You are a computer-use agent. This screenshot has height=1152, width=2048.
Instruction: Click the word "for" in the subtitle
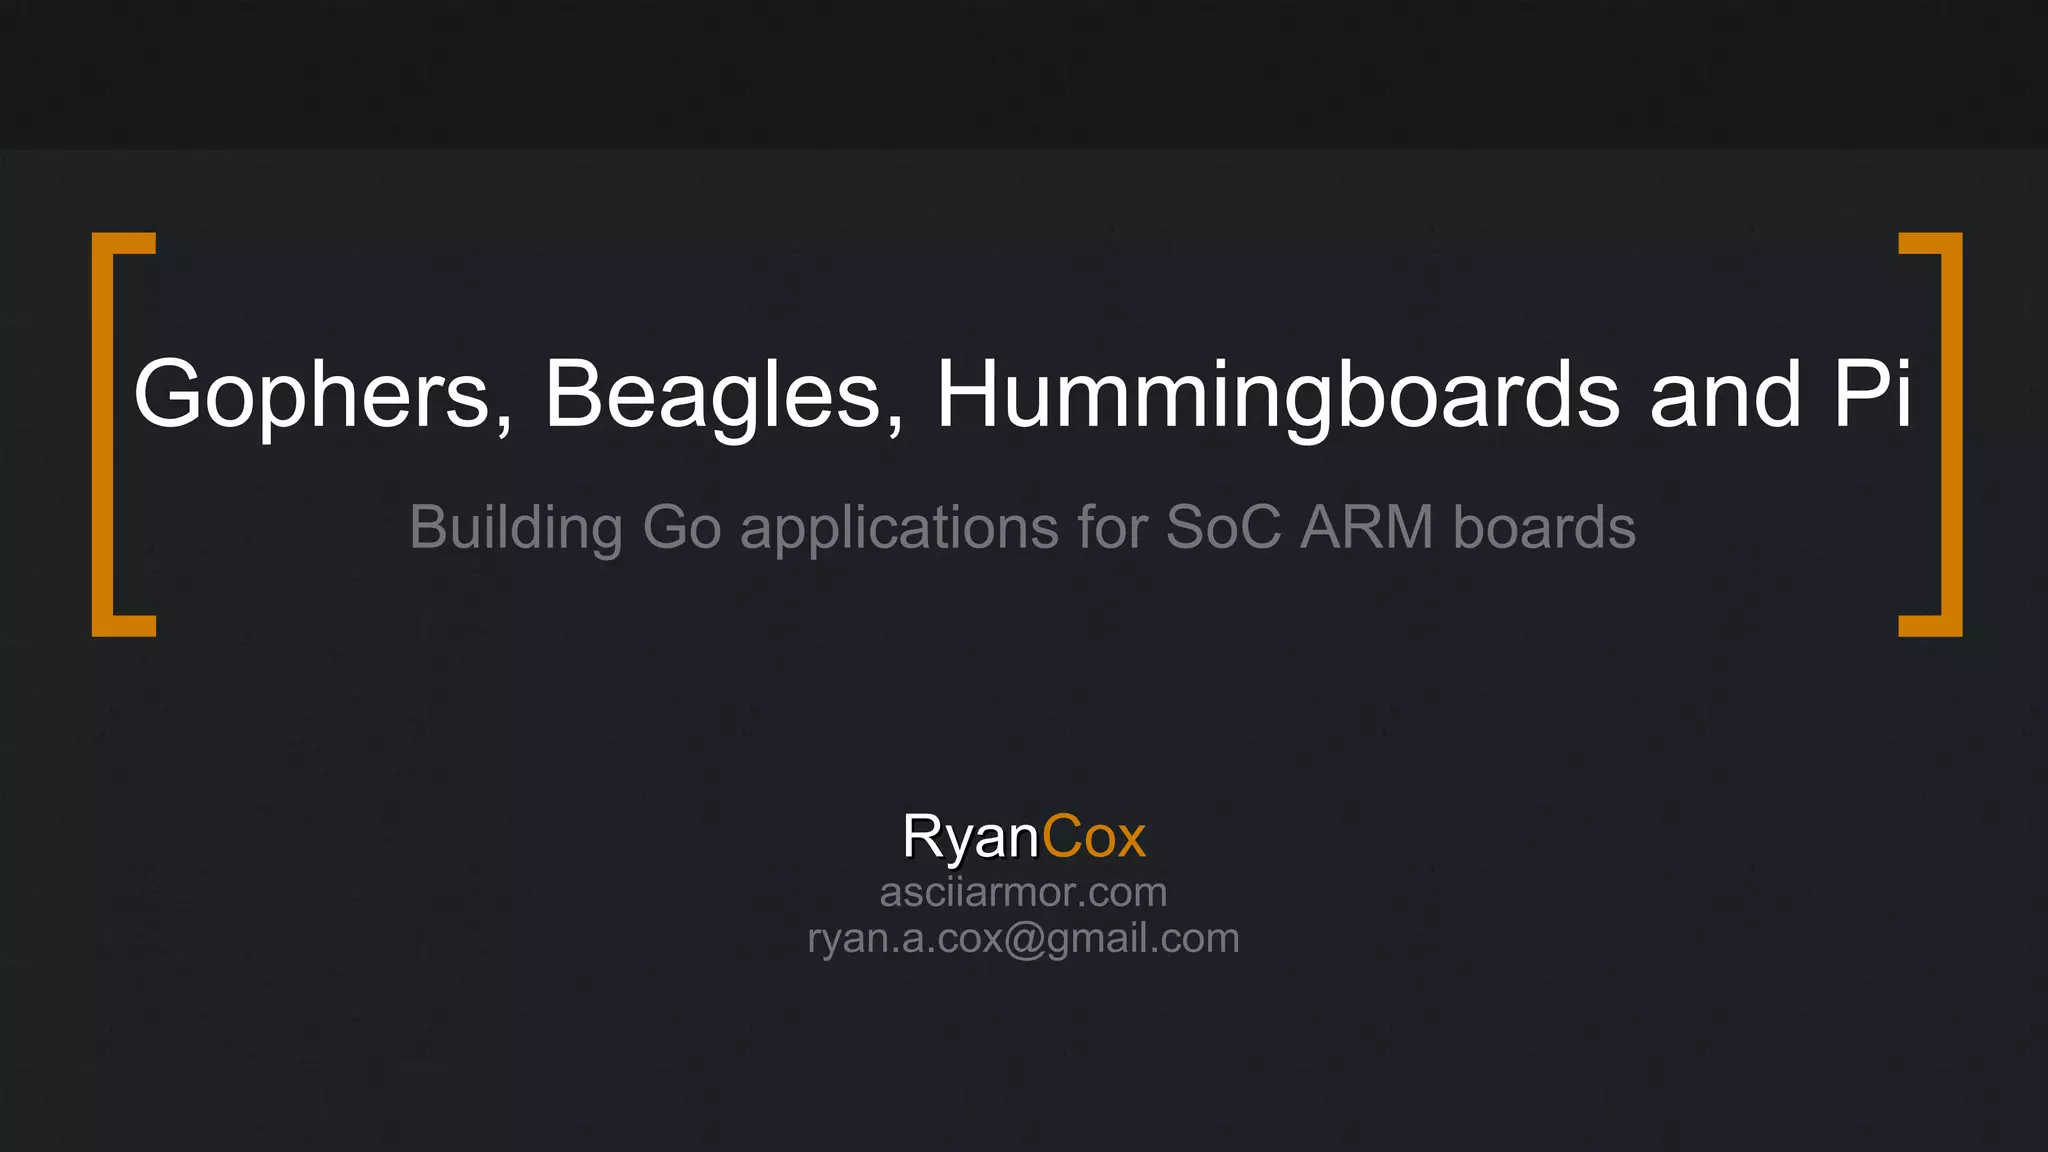(x=1112, y=527)
